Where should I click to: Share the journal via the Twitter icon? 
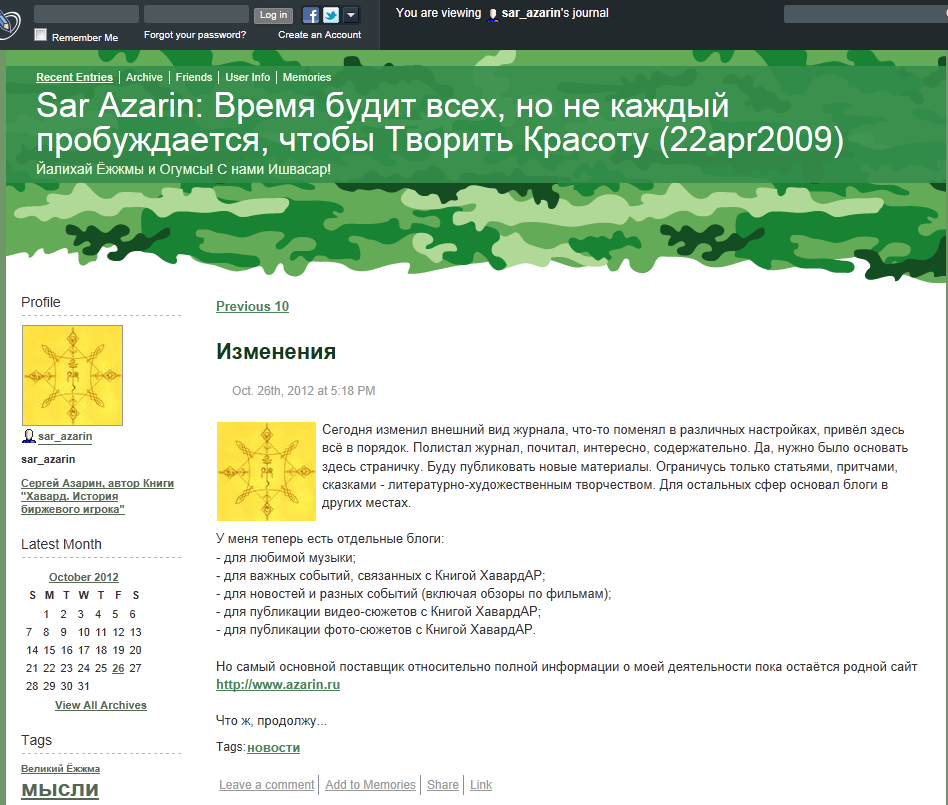click(x=330, y=14)
